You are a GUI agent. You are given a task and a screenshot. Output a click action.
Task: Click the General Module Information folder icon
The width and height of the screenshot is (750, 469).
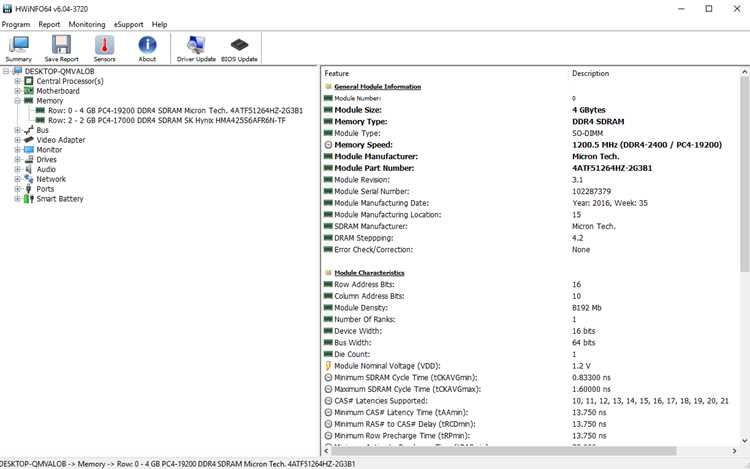[x=328, y=87]
